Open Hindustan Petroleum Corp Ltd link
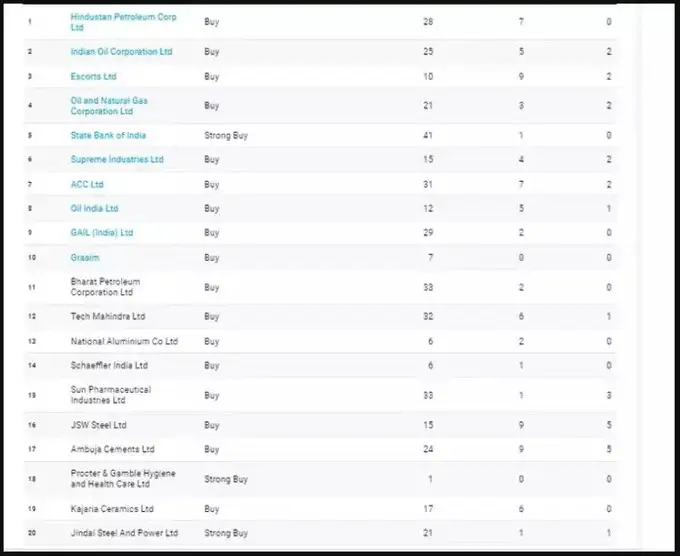Image resolution: width=680 pixels, height=556 pixels. [123, 17]
